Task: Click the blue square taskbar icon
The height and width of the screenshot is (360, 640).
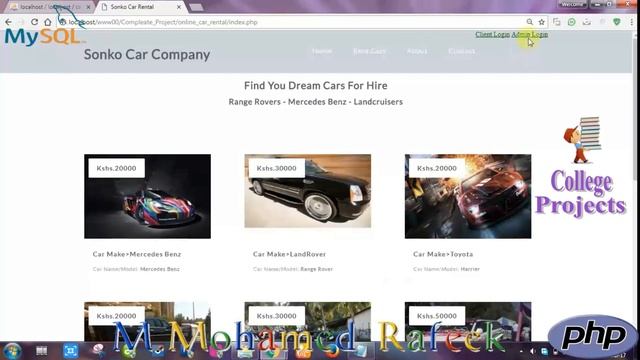Action: click(x=70, y=351)
